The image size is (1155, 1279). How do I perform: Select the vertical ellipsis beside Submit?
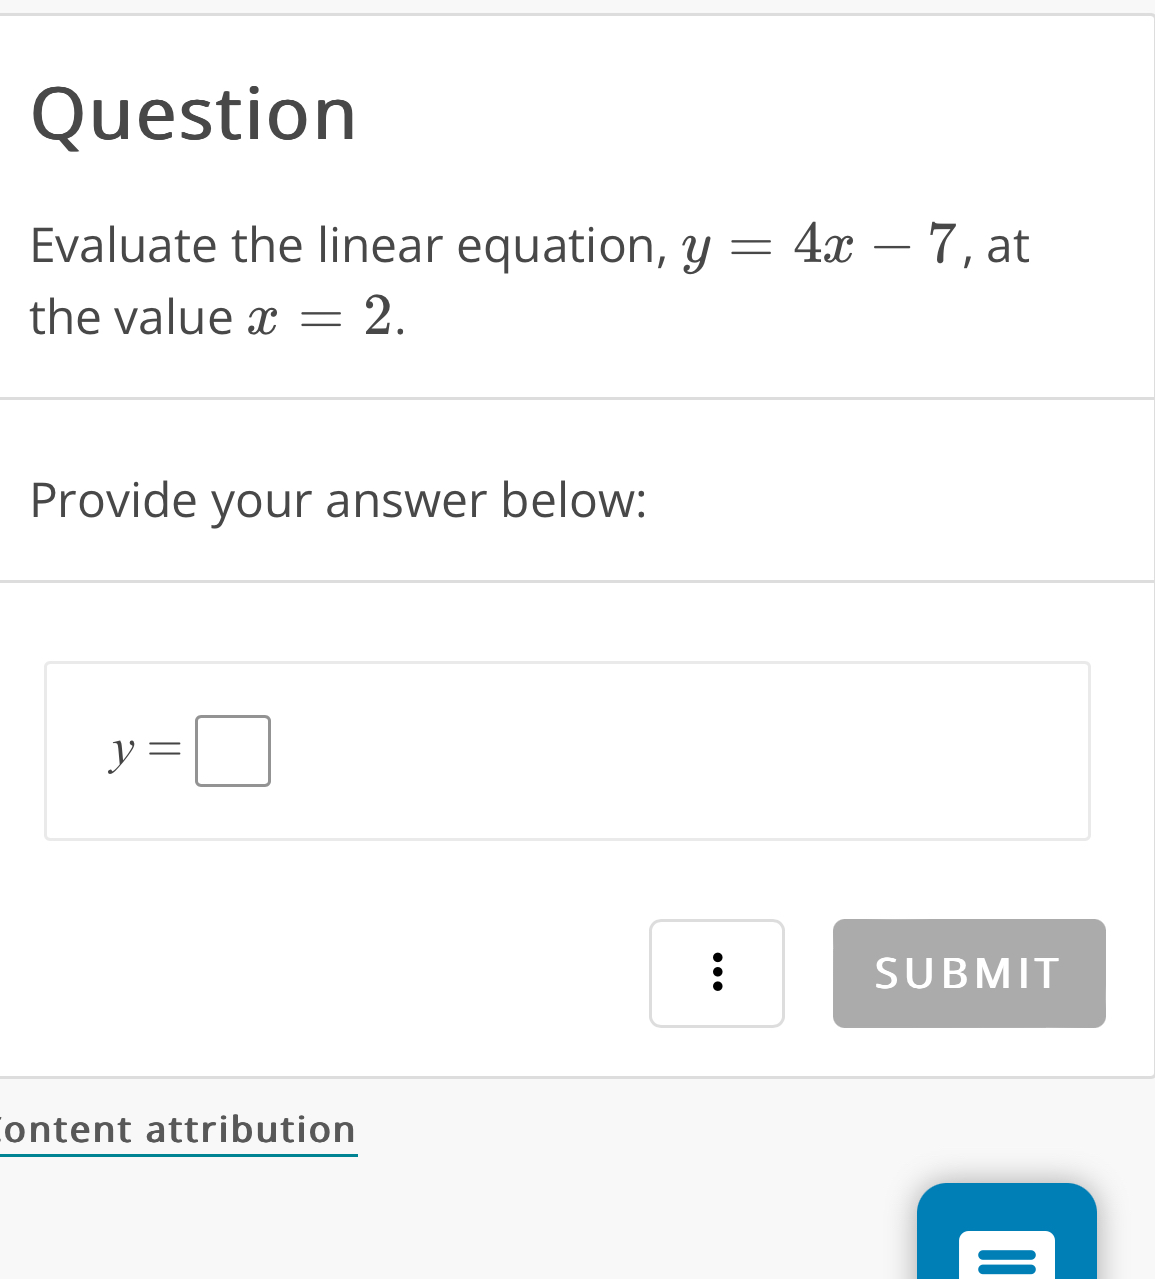click(x=717, y=973)
